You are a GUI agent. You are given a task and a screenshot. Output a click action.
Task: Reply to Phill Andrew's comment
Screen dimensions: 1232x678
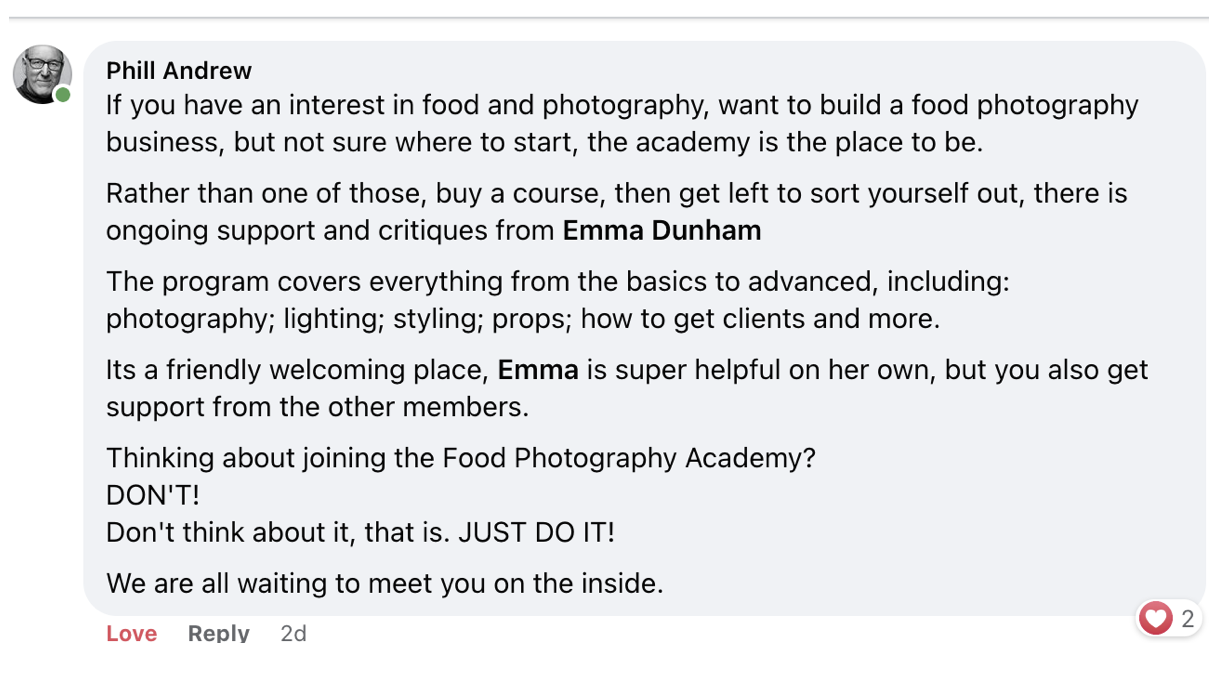click(x=218, y=633)
